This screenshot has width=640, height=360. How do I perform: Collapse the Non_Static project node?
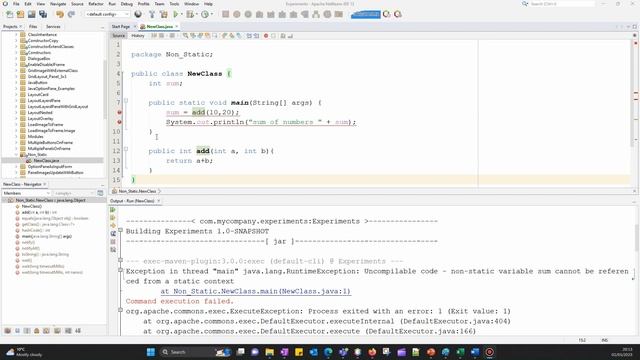16,155
